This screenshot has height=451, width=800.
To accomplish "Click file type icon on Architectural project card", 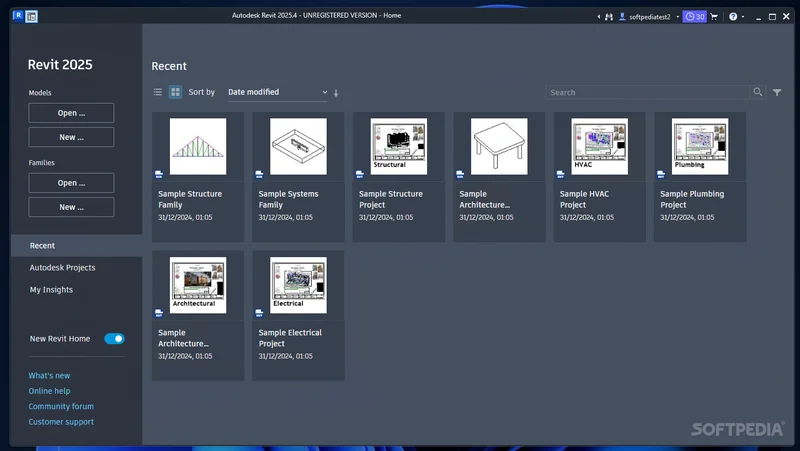I will (159, 313).
